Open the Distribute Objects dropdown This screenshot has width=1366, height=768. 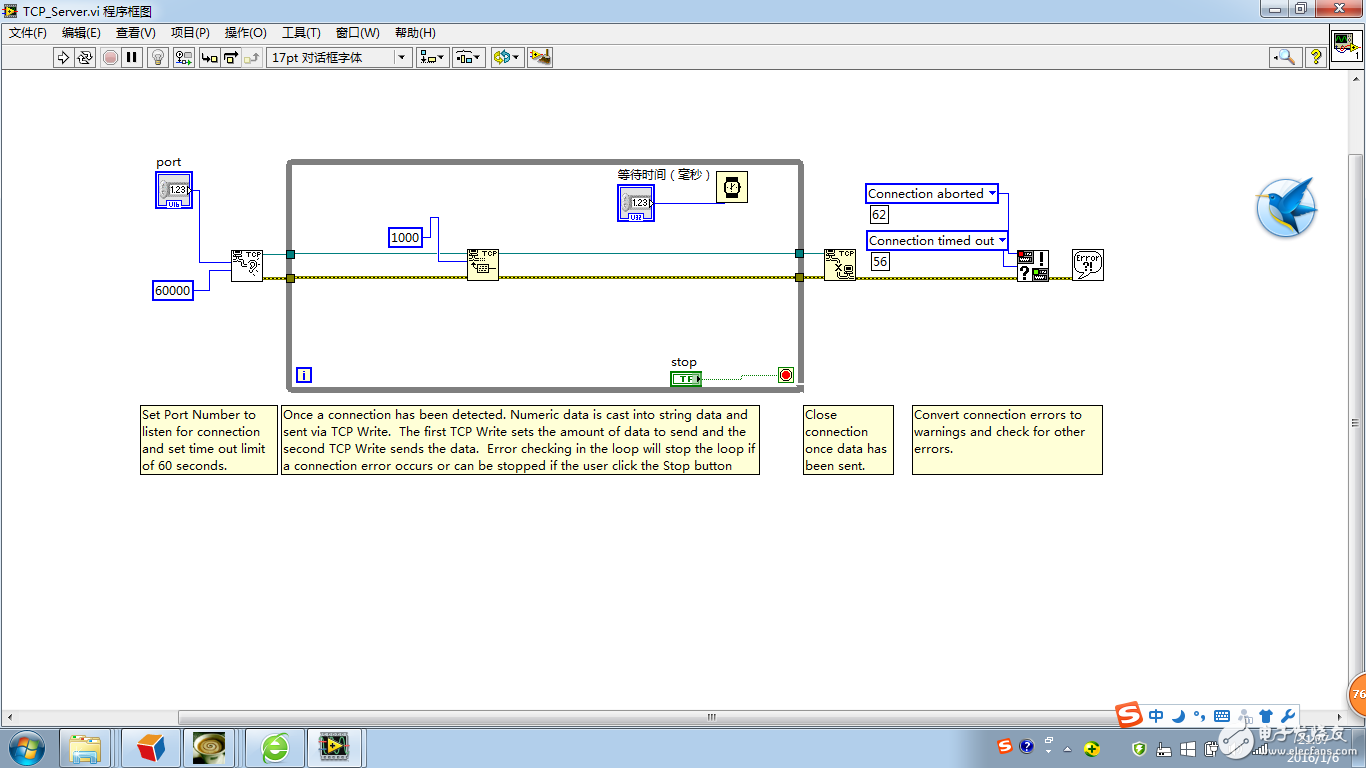point(469,57)
